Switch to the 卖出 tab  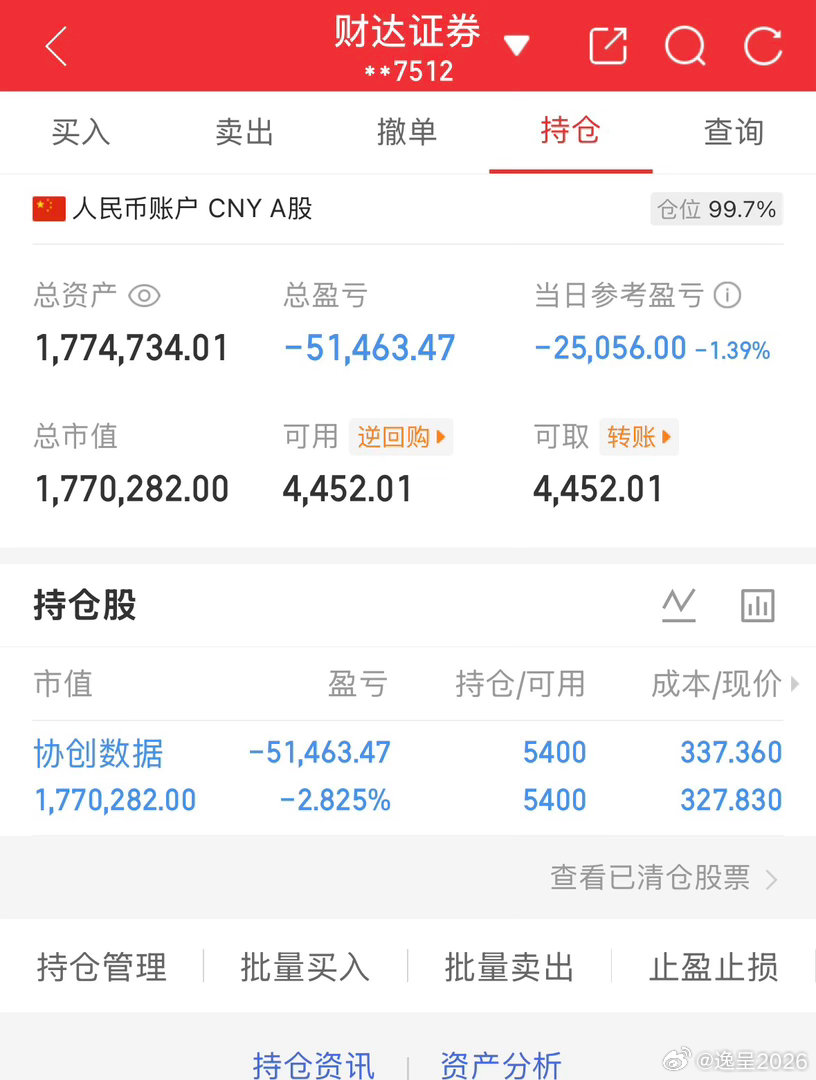point(244,132)
